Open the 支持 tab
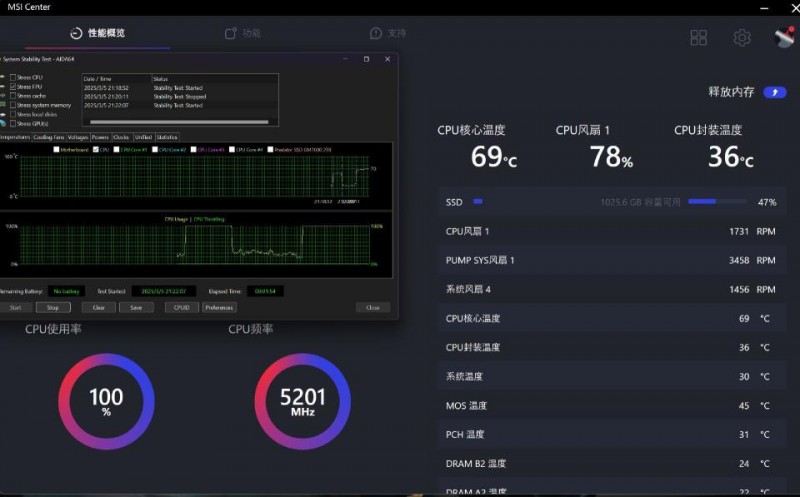The height and width of the screenshot is (497, 800). (388, 33)
